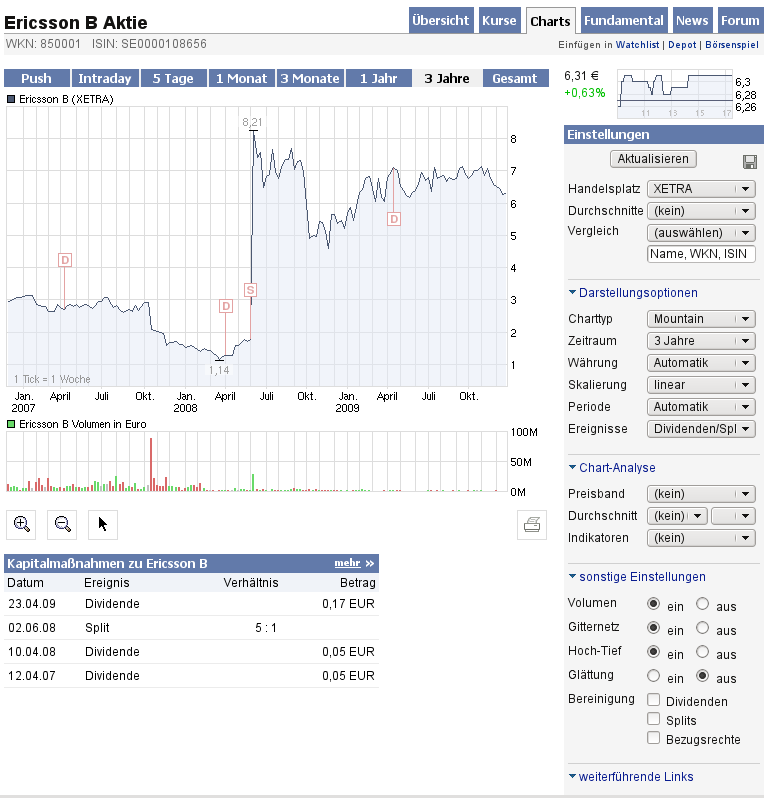Open the mehr link in Kapitalmaßnahmen
The width and height of the screenshot is (764, 798).
[348, 563]
